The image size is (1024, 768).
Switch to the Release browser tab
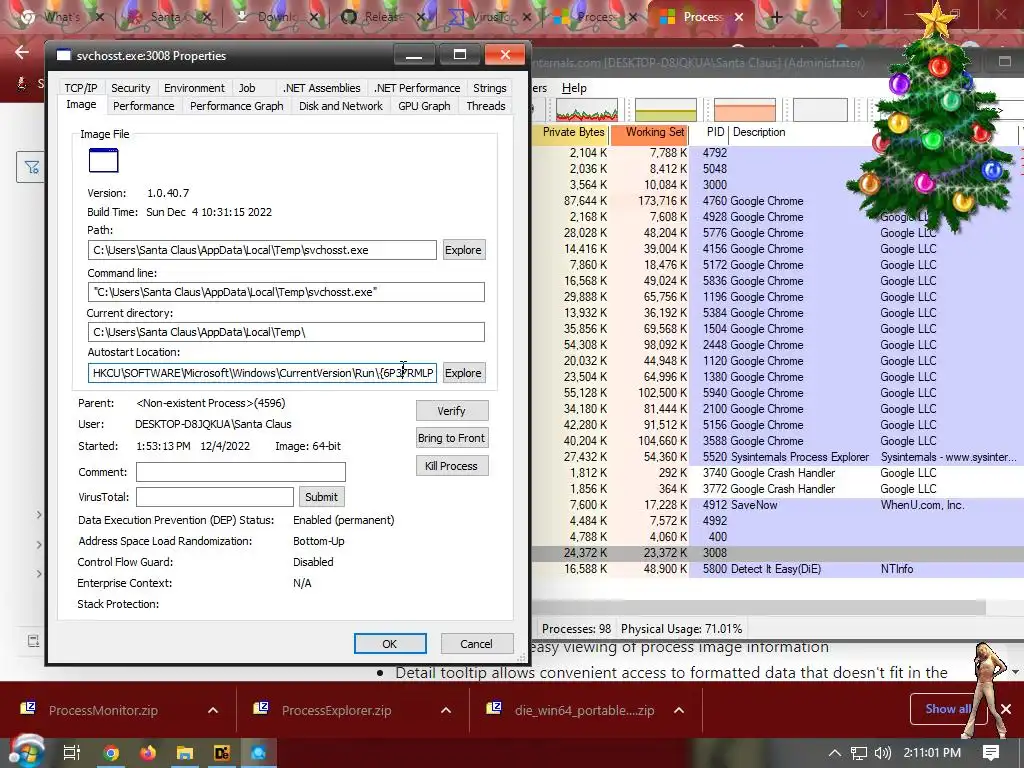(384, 17)
